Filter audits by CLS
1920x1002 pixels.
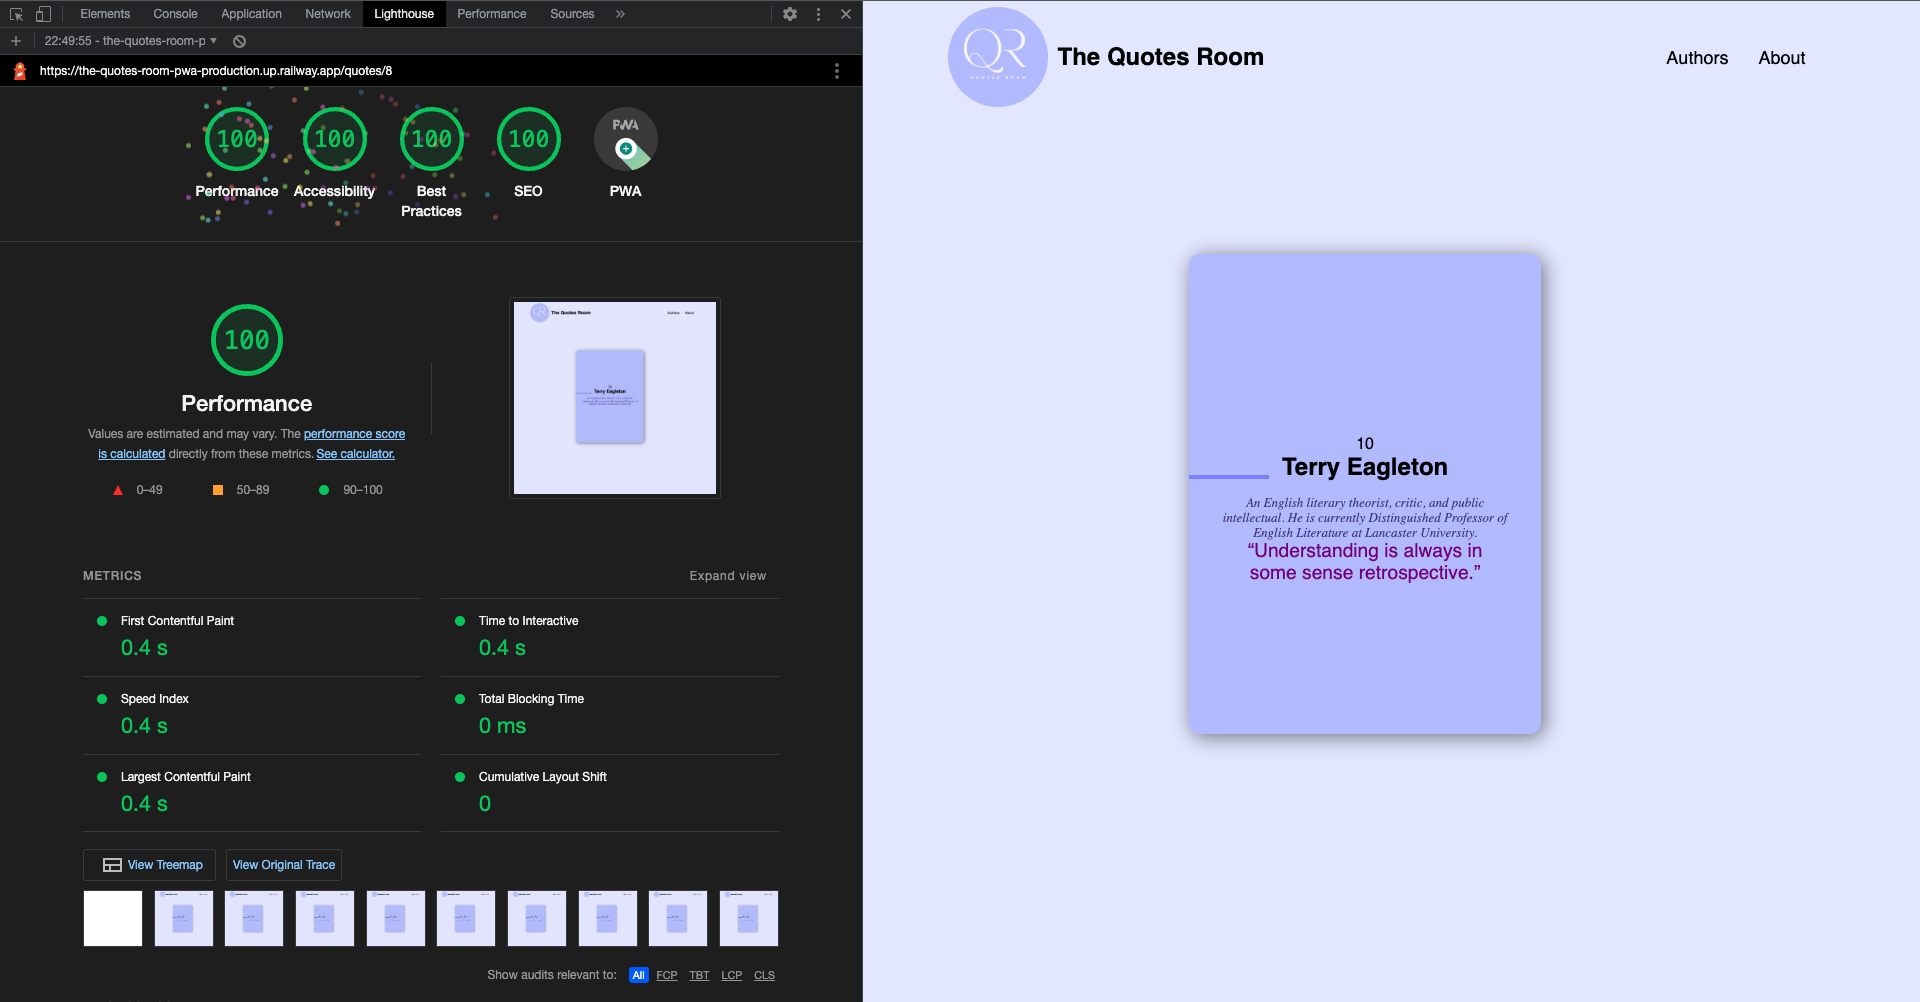tap(764, 975)
